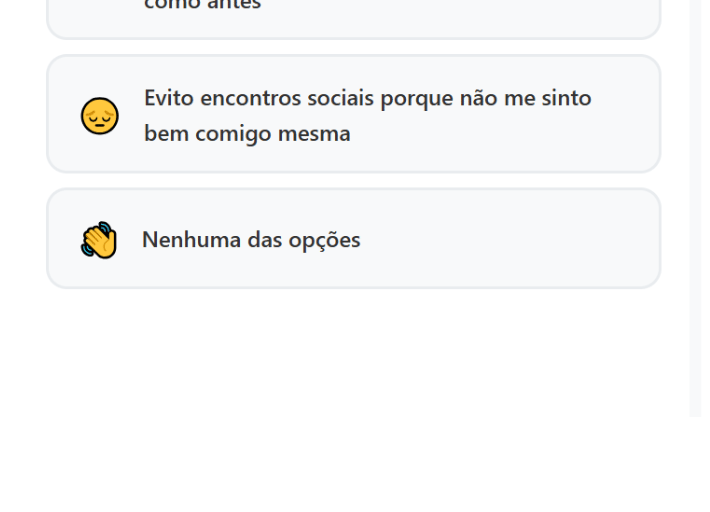Toggle the option ending with "comigo mesma"
This screenshot has width=710, height=512.
click(x=353, y=114)
